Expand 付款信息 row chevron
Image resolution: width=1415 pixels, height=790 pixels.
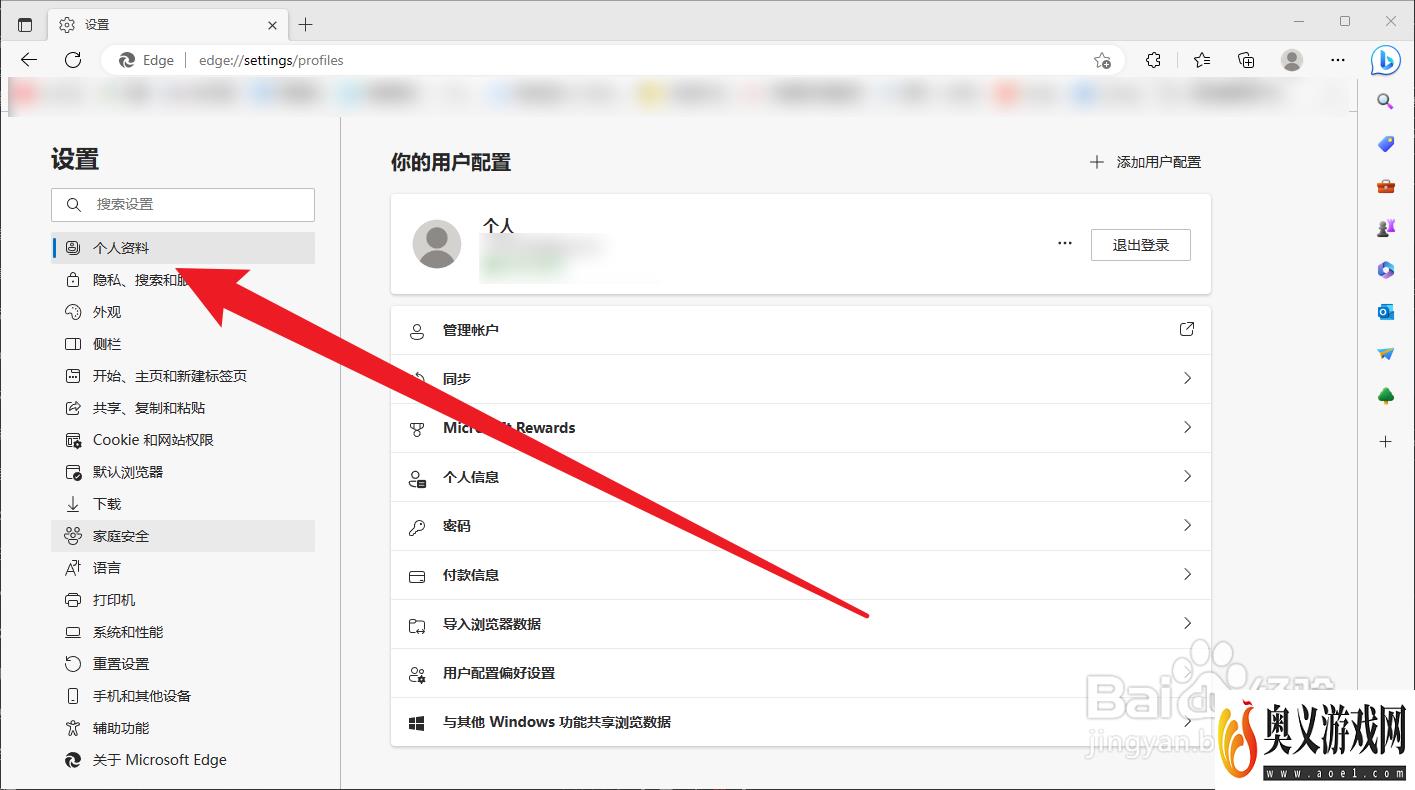pos(1187,574)
